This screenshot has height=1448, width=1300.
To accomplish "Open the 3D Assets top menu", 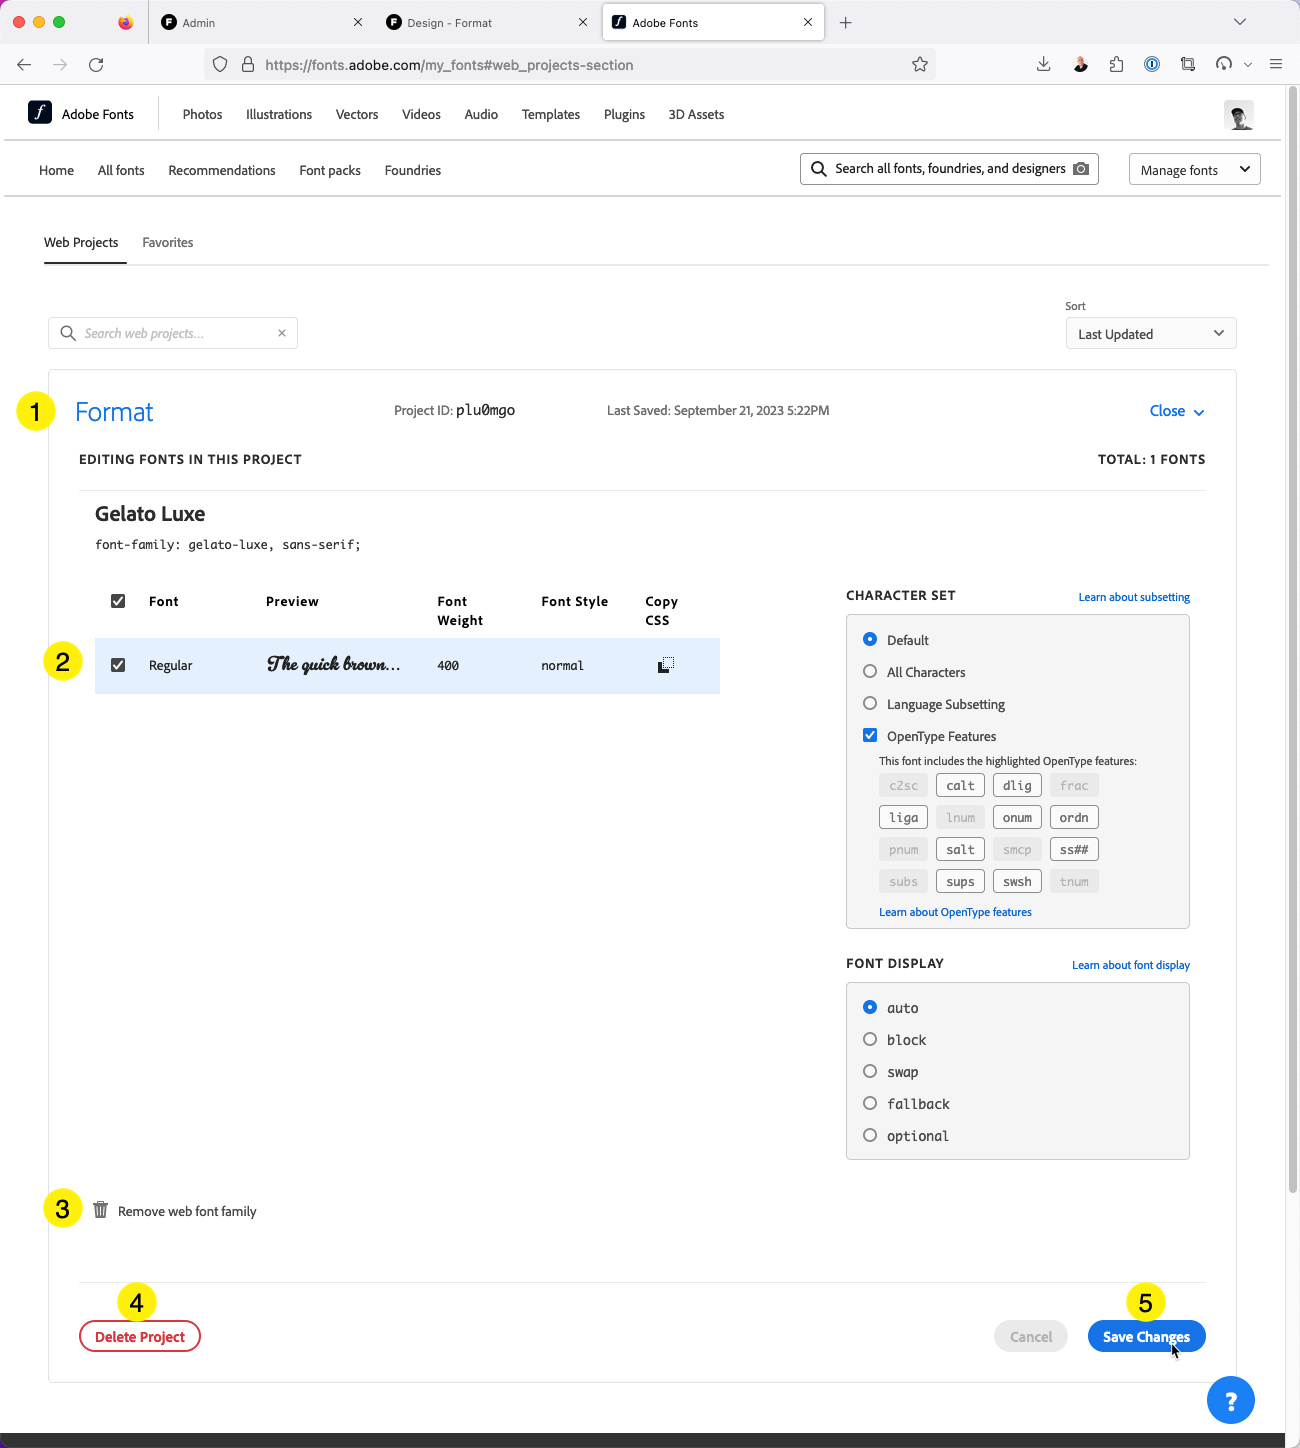I will click(x=696, y=114).
